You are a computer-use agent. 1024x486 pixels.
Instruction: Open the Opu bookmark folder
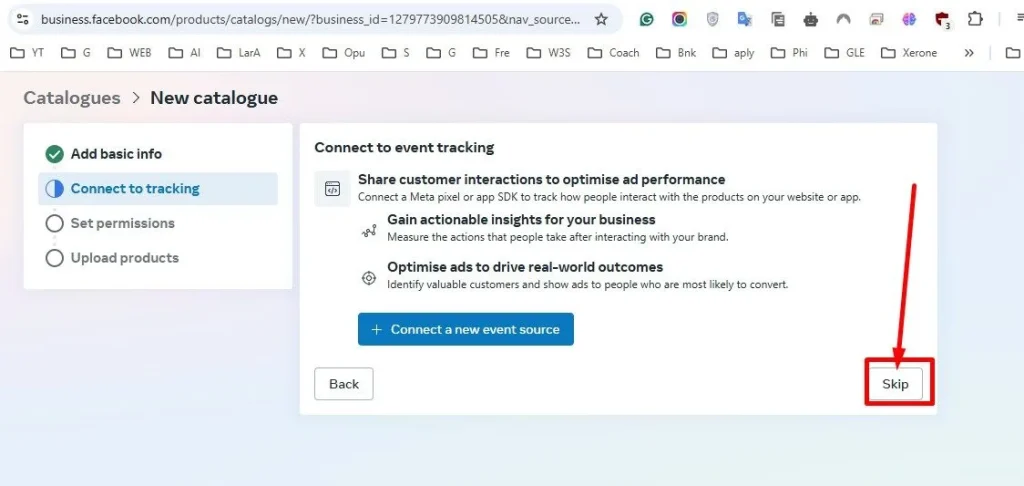click(x=344, y=53)
